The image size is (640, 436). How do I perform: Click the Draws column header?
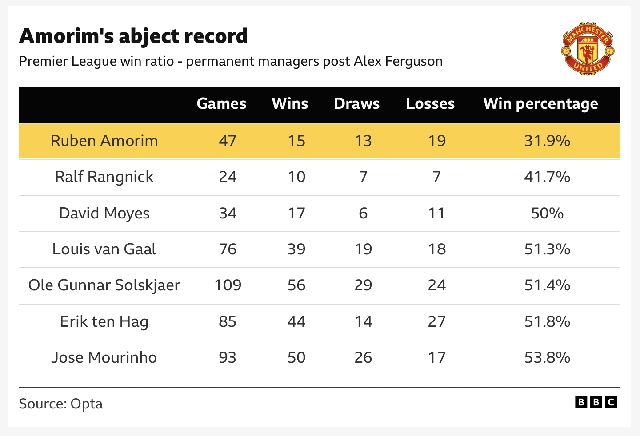pyautogui.click(x=357, y=104)
